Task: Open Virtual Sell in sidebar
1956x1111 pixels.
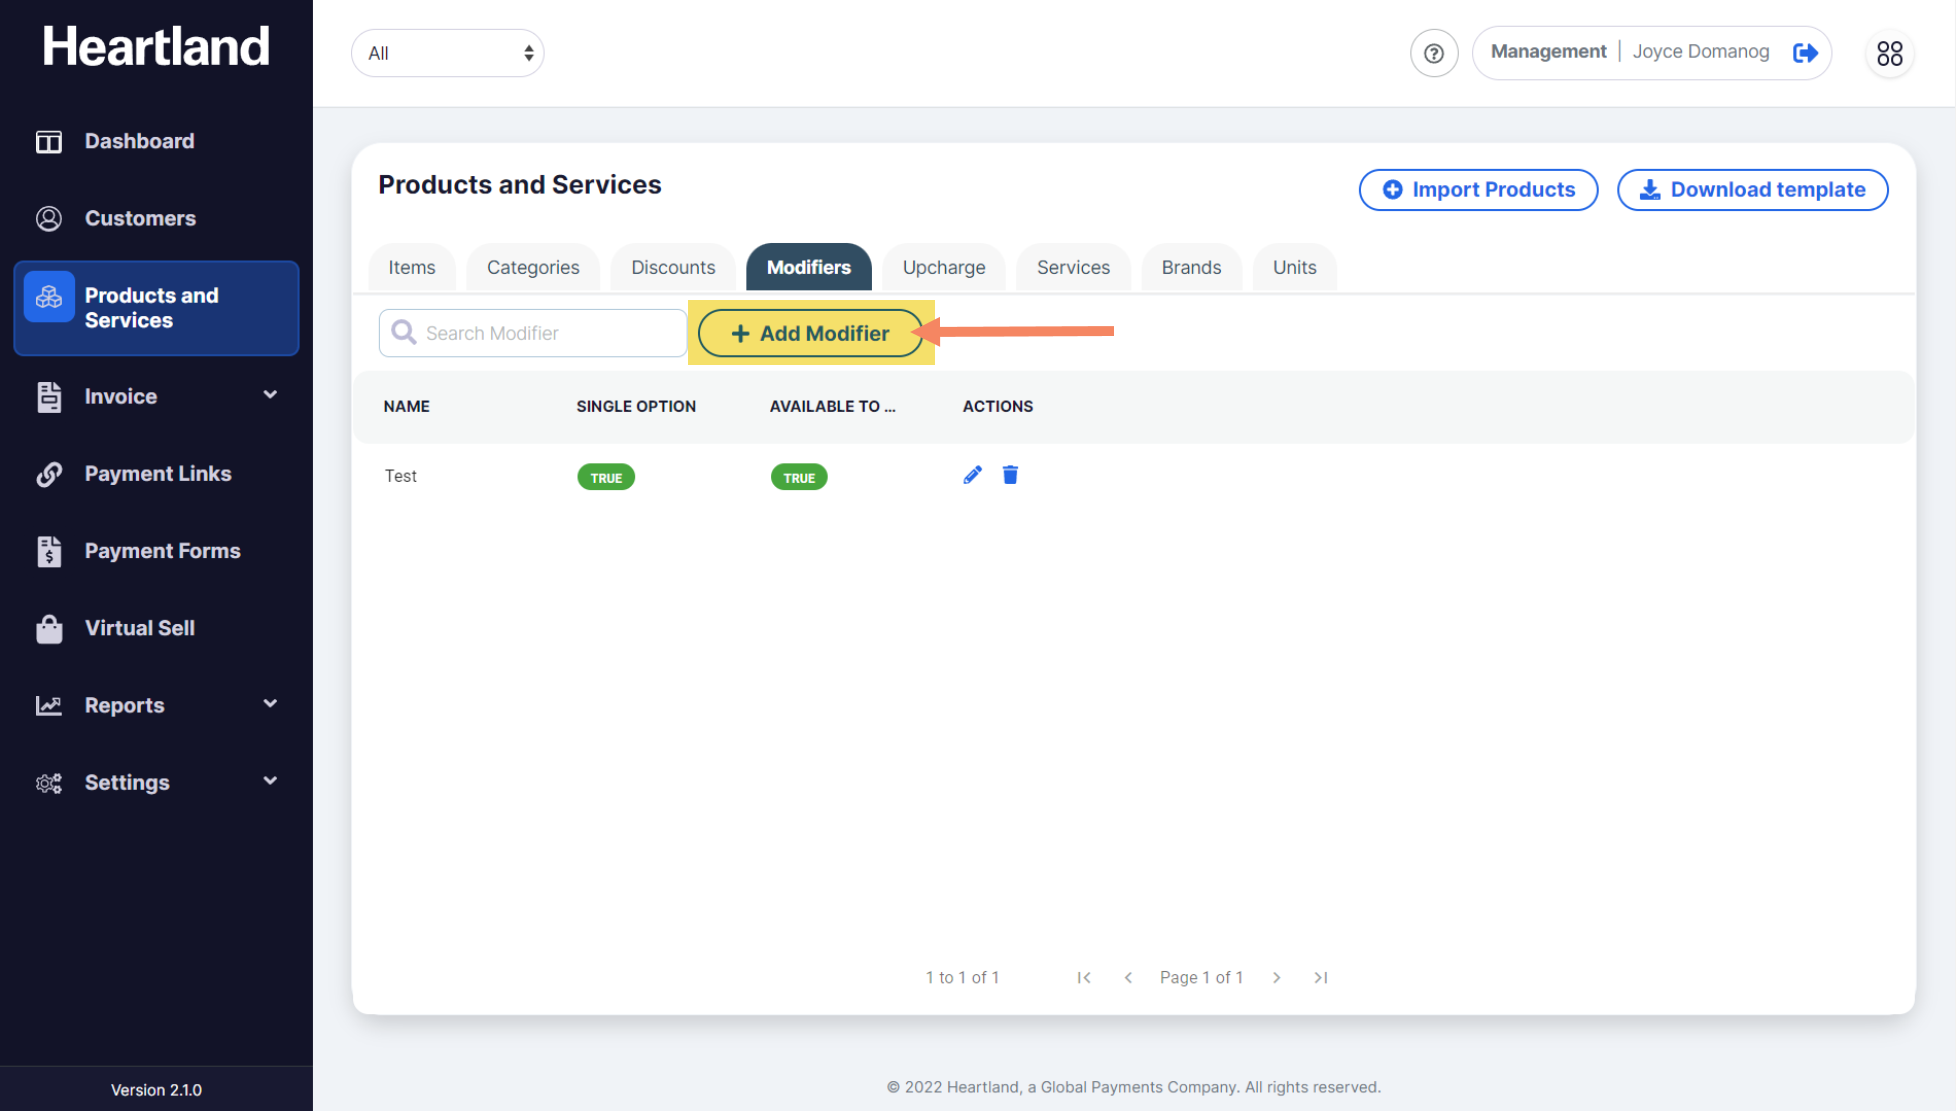Action: [139, 628]
